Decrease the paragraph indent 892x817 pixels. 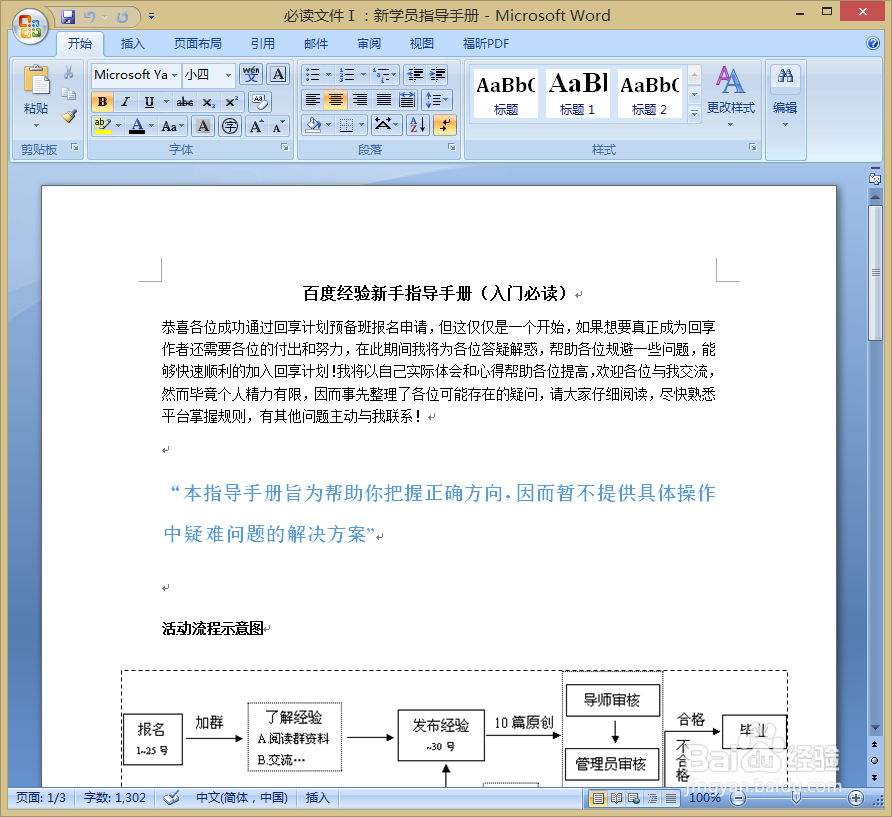coord(415,75)
